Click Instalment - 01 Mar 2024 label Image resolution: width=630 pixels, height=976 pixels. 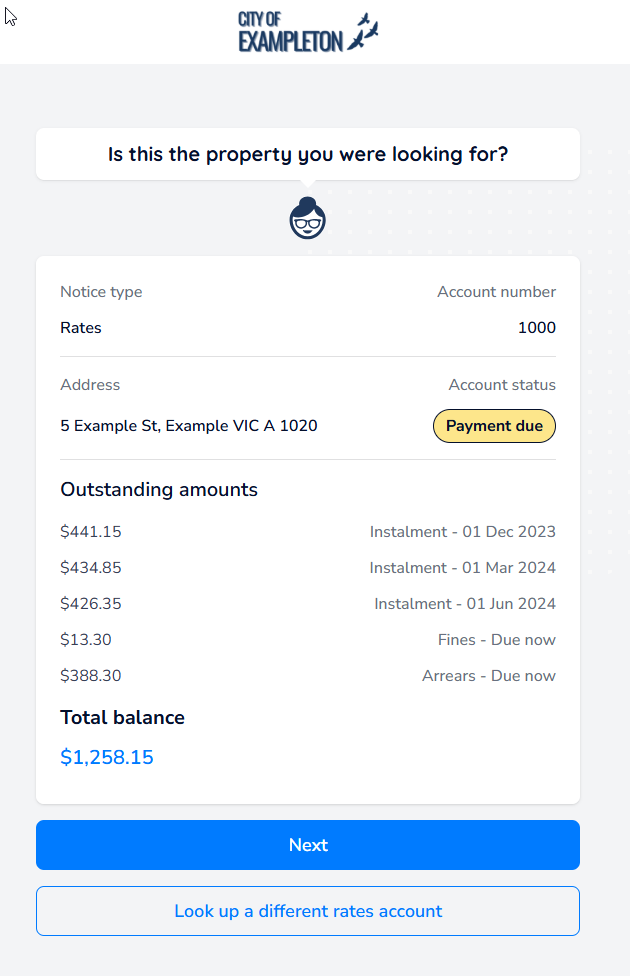pos(462,568)
